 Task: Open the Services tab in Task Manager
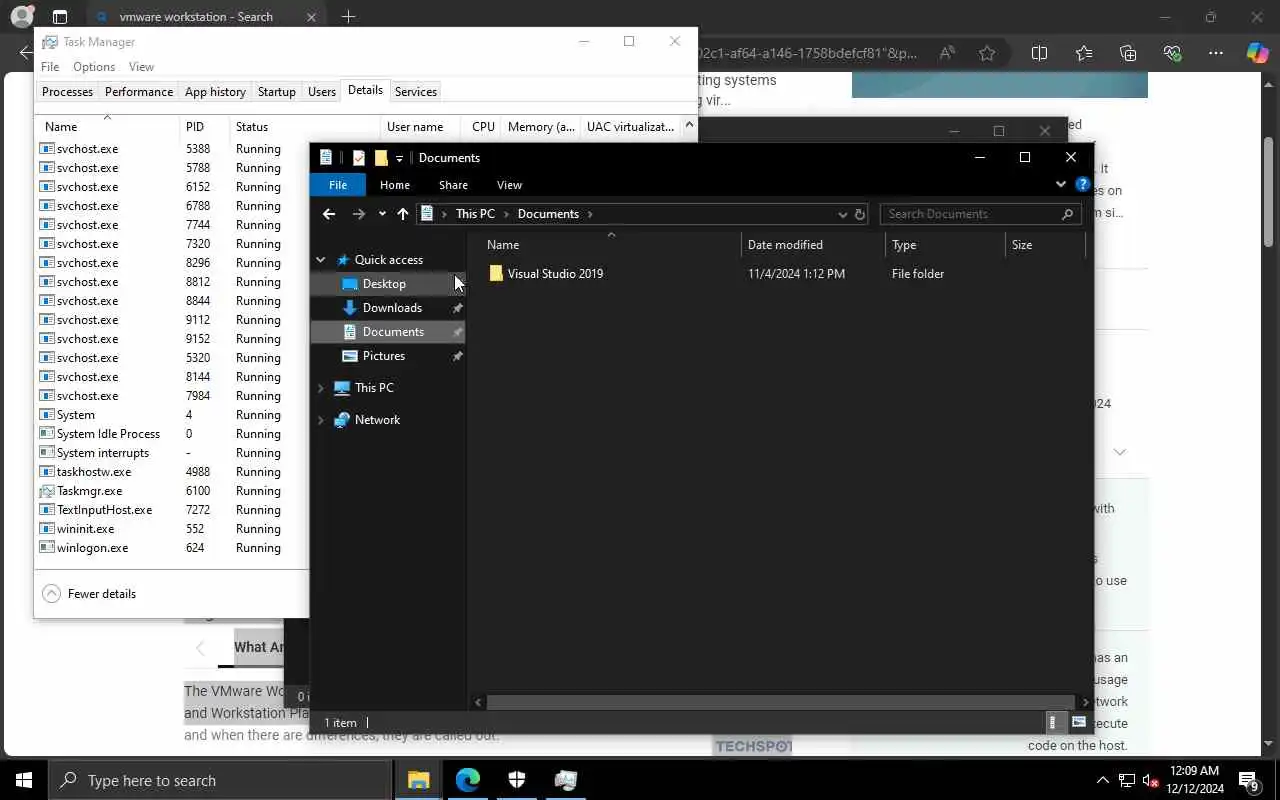point(416,92)
